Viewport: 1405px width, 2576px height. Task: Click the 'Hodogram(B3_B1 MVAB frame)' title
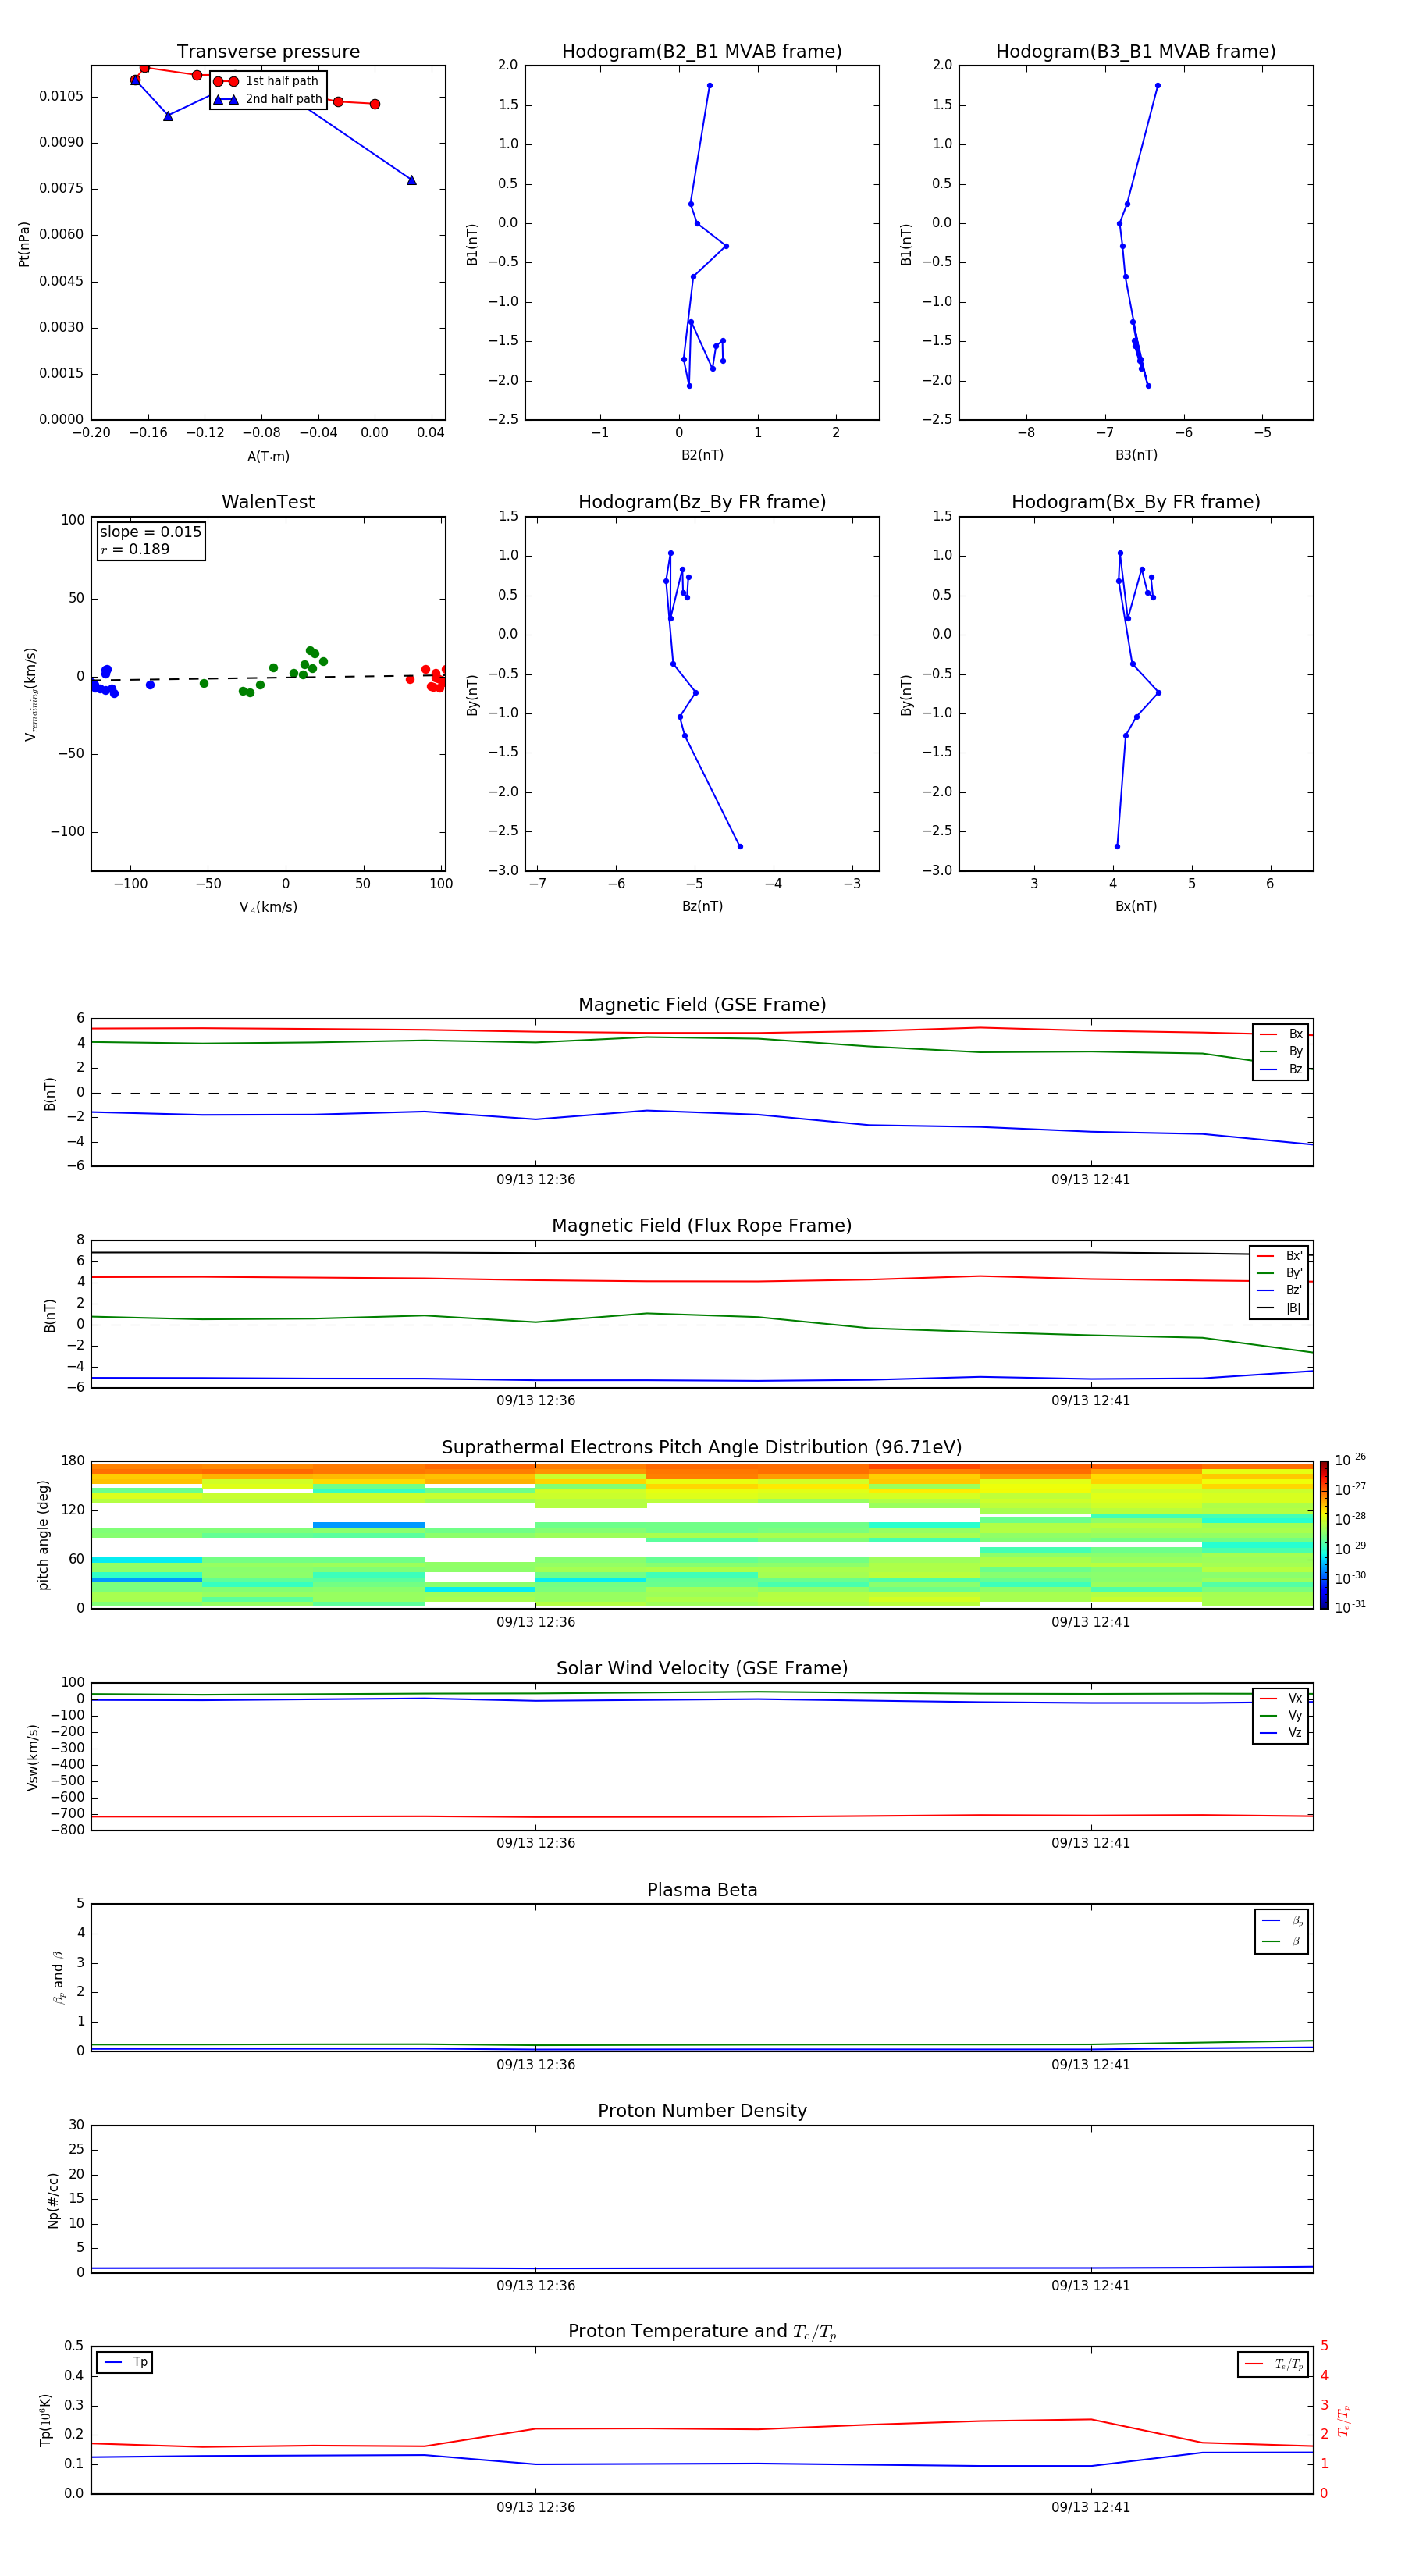(1136, 52)
